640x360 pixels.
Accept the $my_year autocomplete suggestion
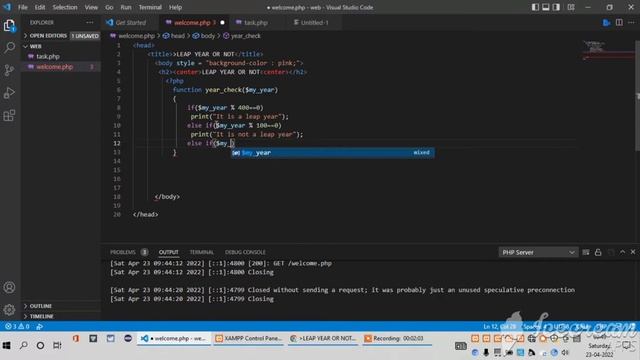tap(333, 152)
